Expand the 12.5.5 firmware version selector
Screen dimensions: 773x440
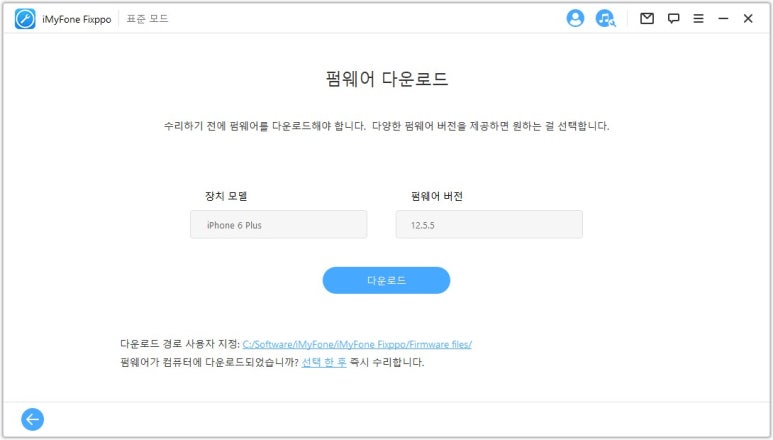(x=489, y=225)
